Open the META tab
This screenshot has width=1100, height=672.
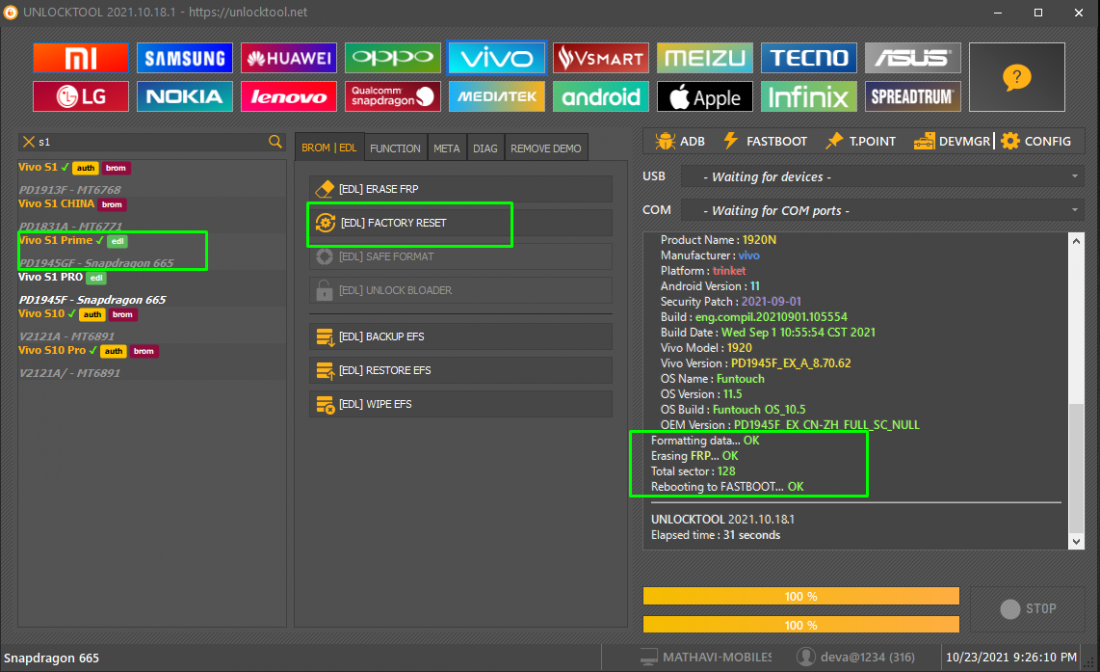click(446, 148)
